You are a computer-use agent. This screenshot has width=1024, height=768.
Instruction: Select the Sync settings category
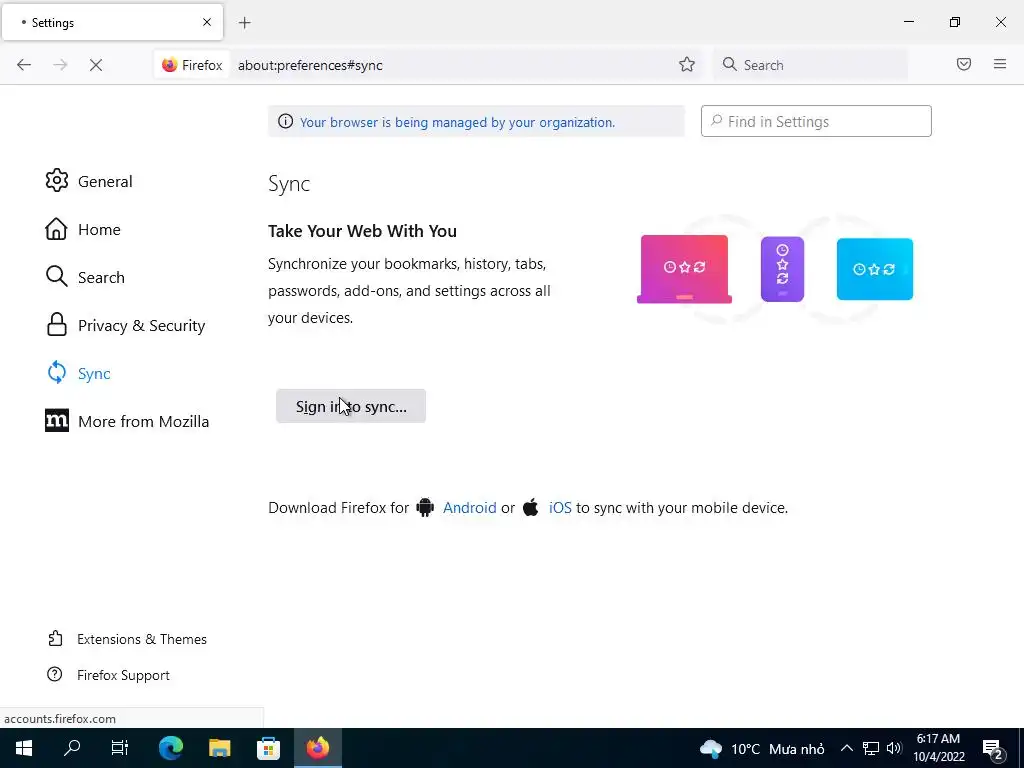pyautogui.click(x=78, y=374)
